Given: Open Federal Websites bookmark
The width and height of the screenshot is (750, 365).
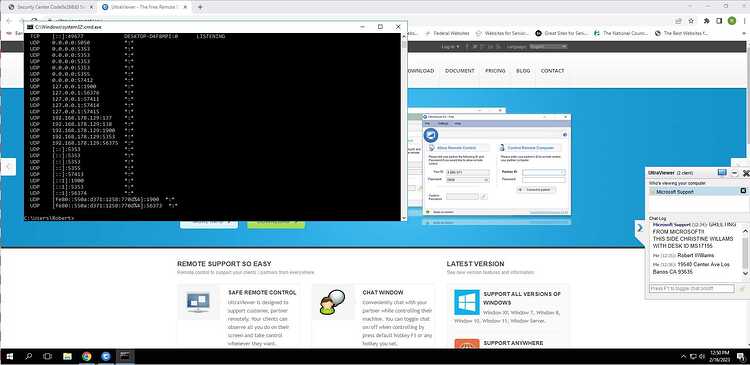Looking at the screenshot, I should pos(447,33).
